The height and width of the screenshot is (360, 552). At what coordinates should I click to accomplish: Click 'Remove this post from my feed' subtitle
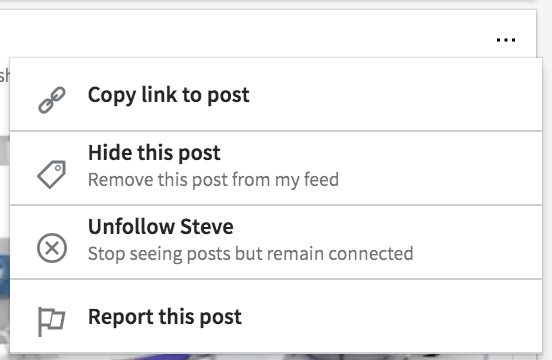[213, 179]
